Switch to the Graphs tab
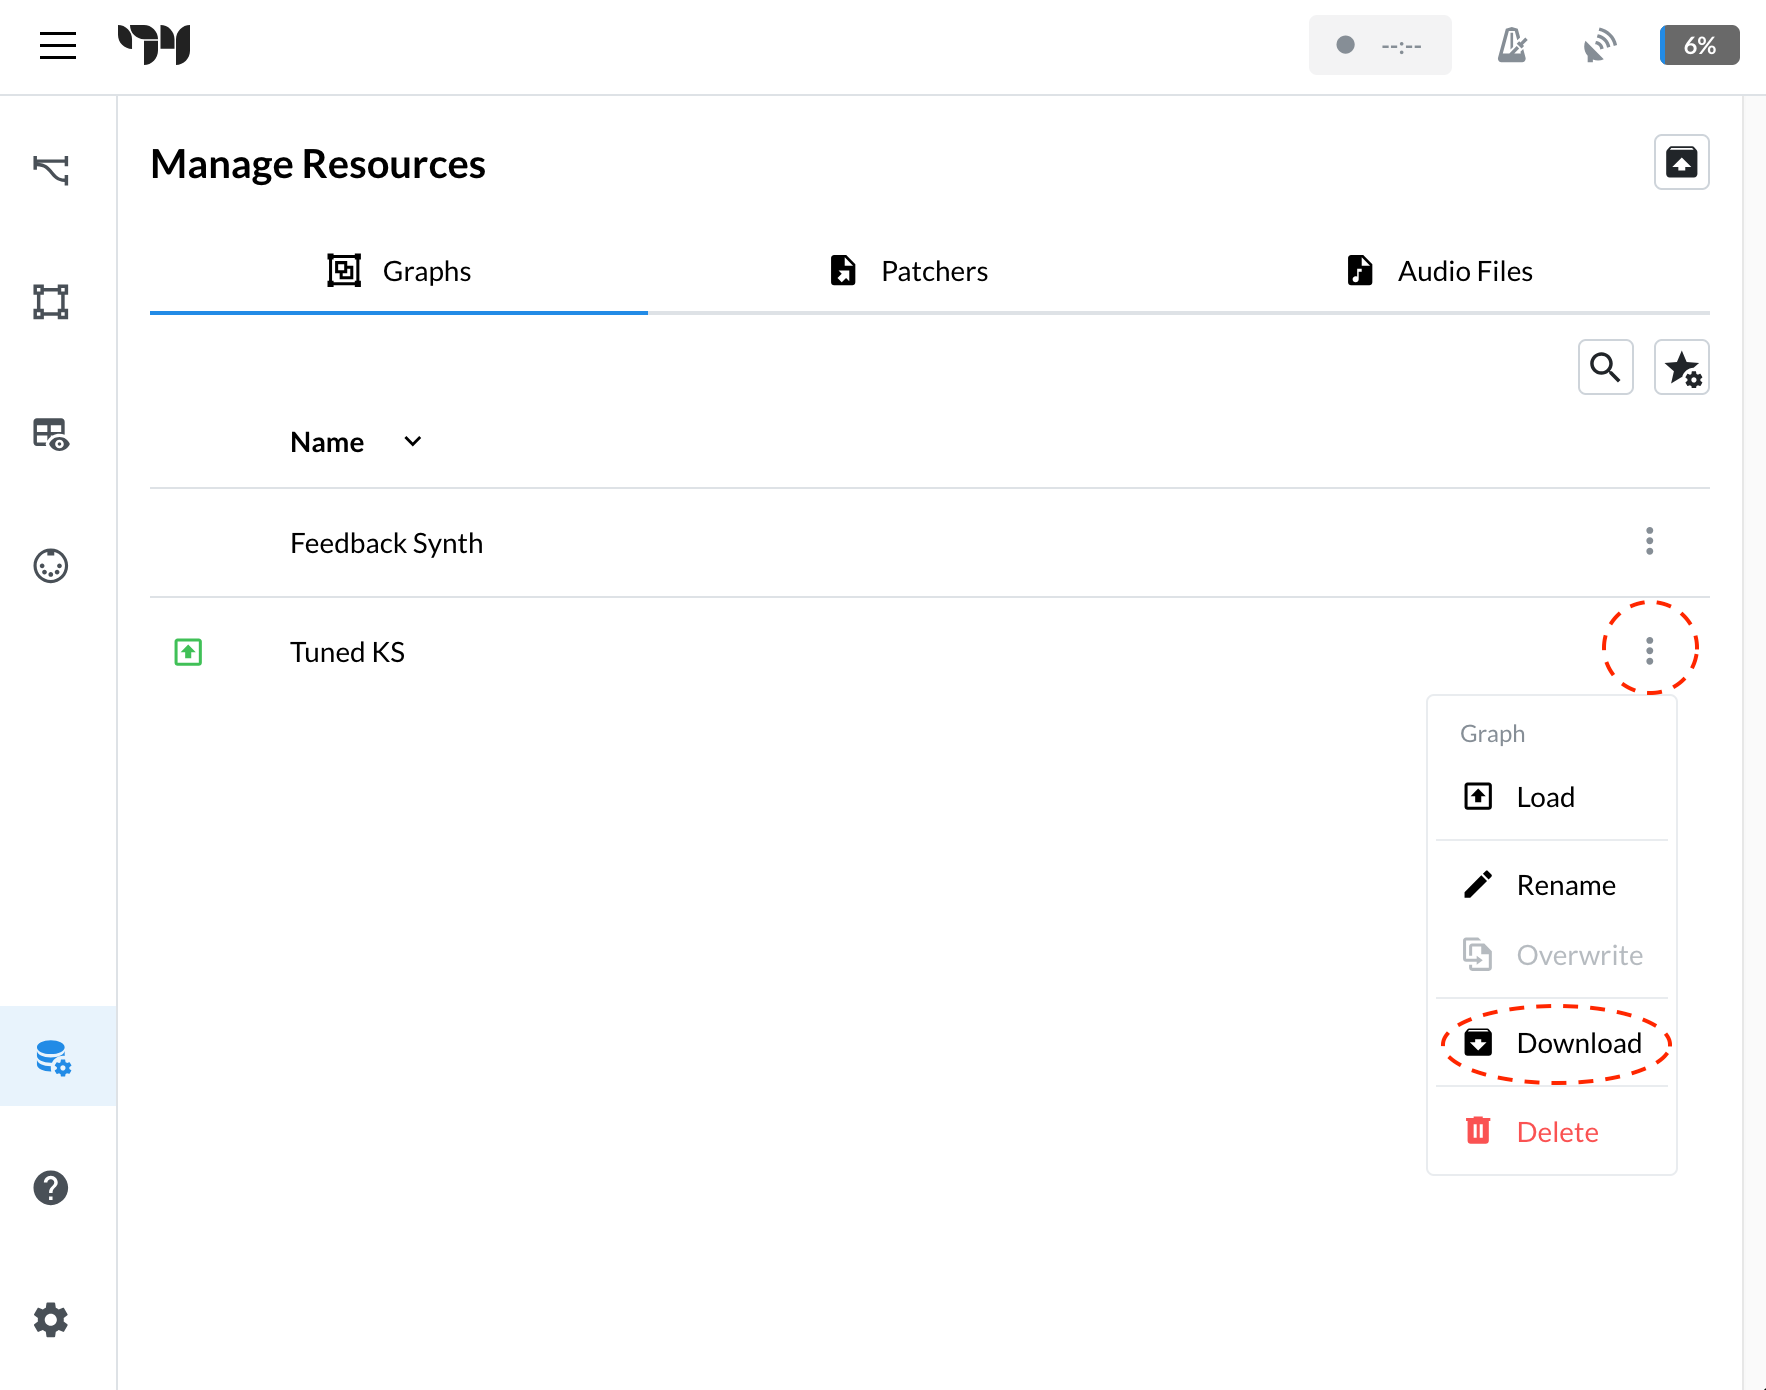The image size is (1766, 1390). pos(399,271)
